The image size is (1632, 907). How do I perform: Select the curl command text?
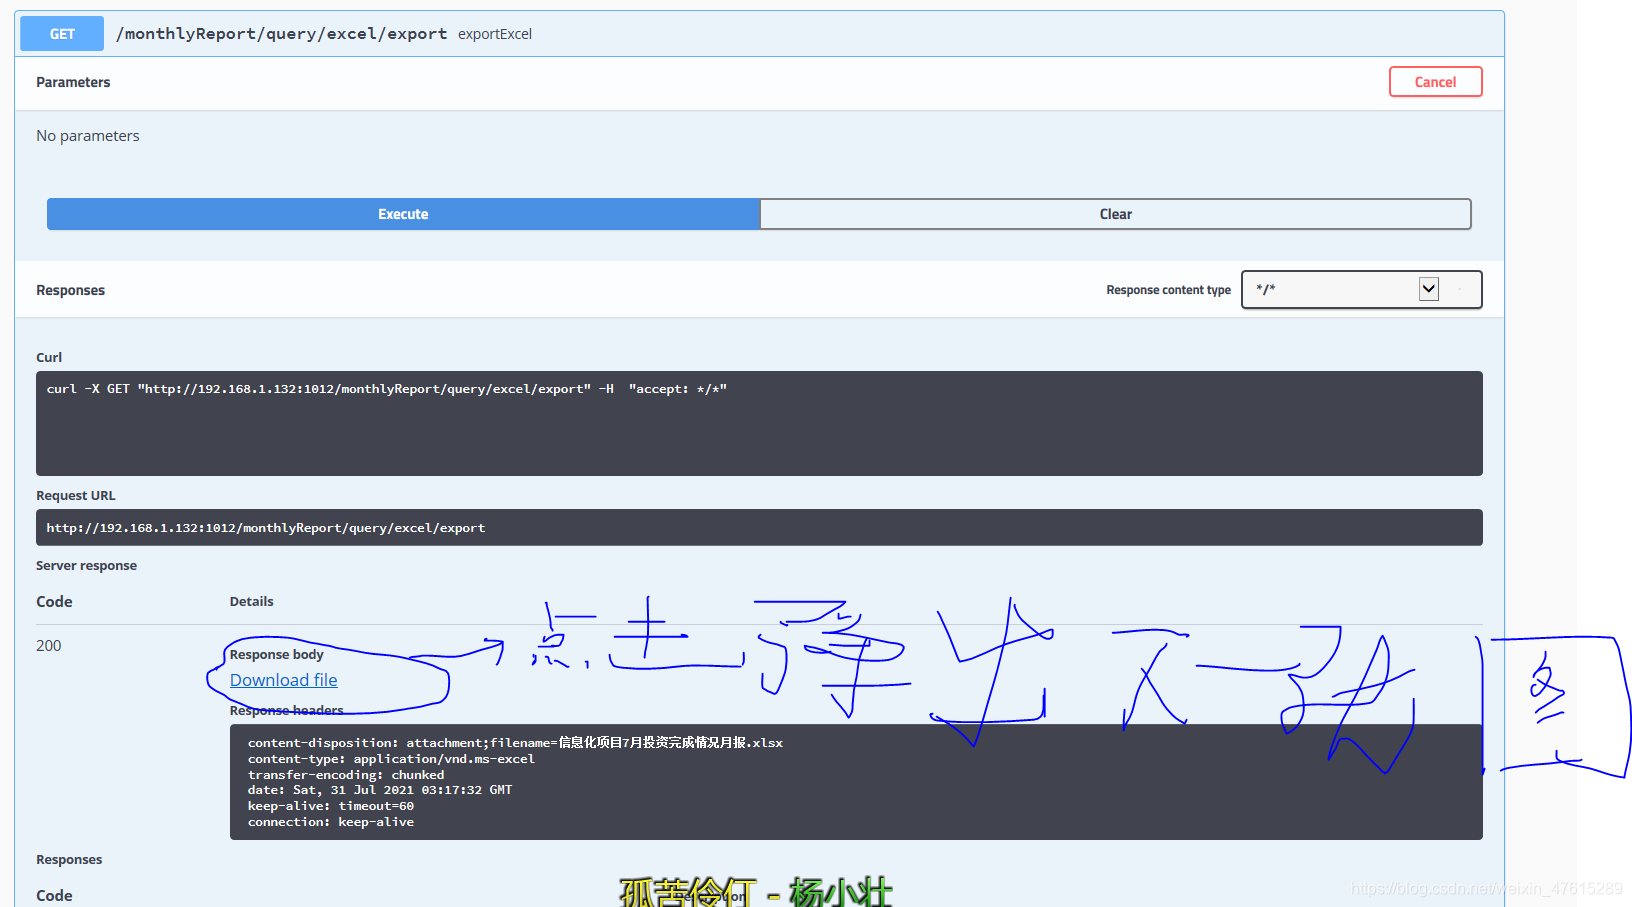(387, 389)
